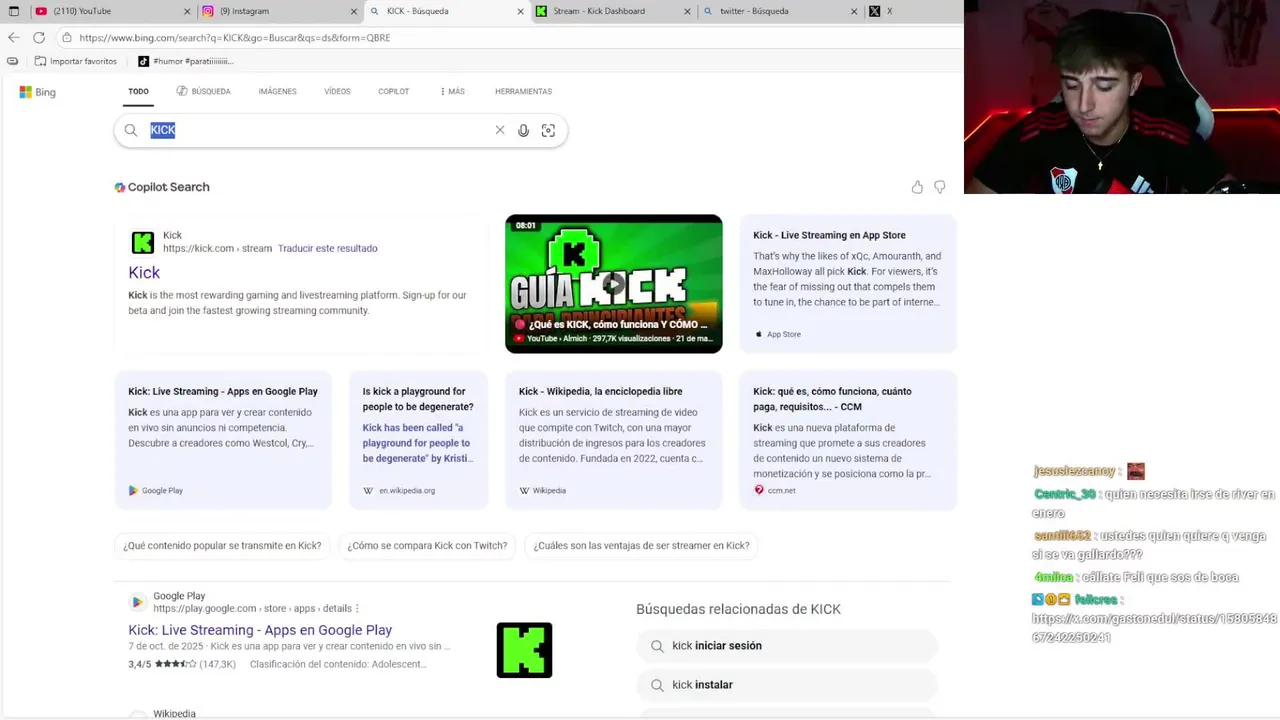1280x720 pixels.
Task: Select the VÍDEOS filter
Action: coord(337,91)
